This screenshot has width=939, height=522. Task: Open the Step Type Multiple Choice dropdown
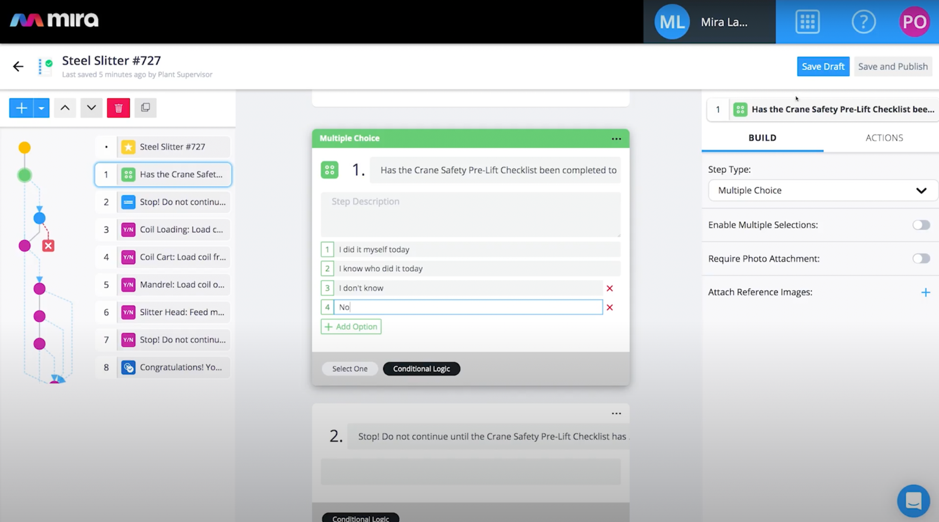[822, 190]
